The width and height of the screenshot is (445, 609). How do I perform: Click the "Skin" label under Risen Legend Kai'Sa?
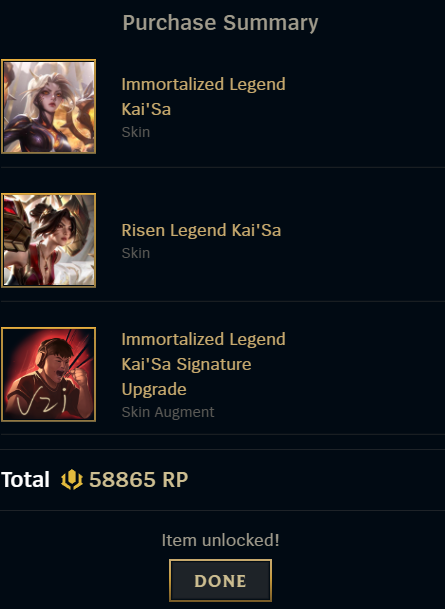[x=136, y=253]
